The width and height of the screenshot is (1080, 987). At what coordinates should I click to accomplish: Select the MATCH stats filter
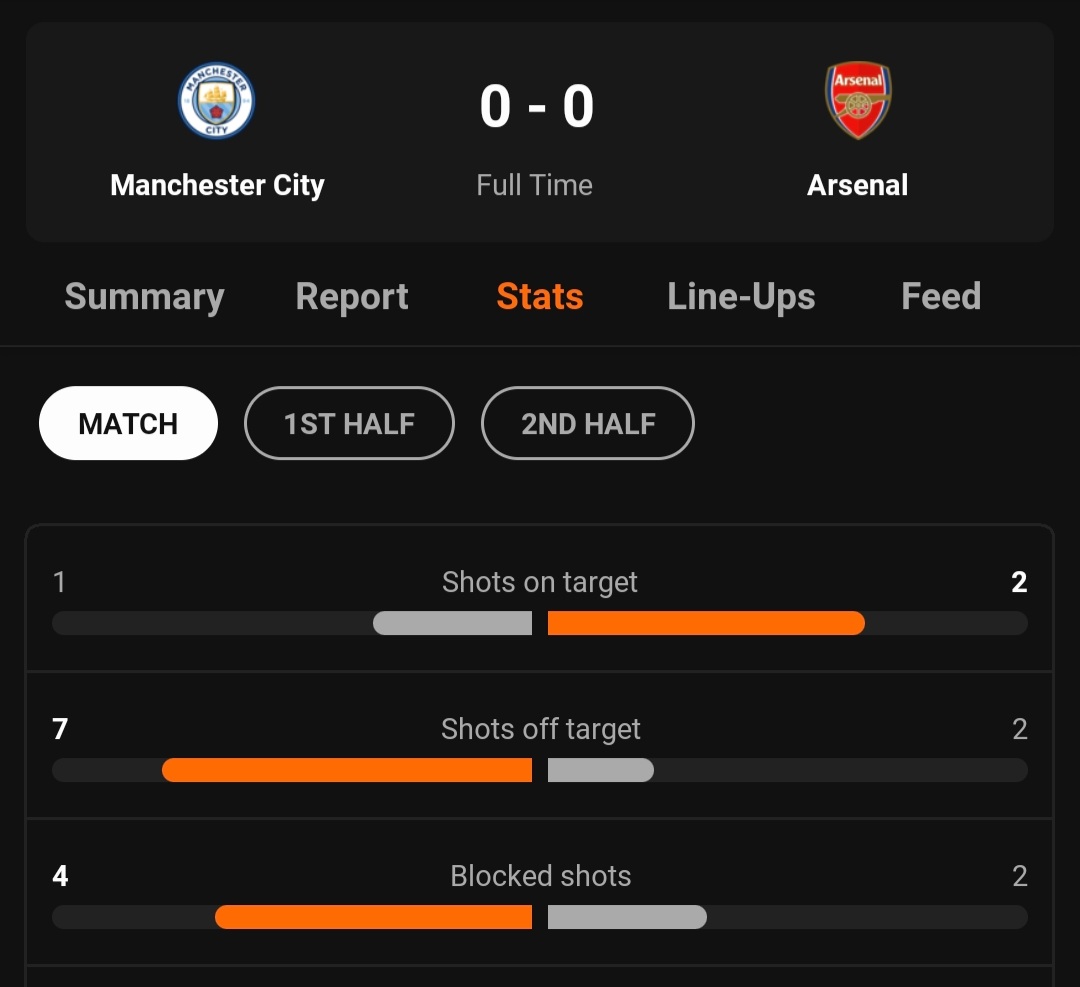128,423
